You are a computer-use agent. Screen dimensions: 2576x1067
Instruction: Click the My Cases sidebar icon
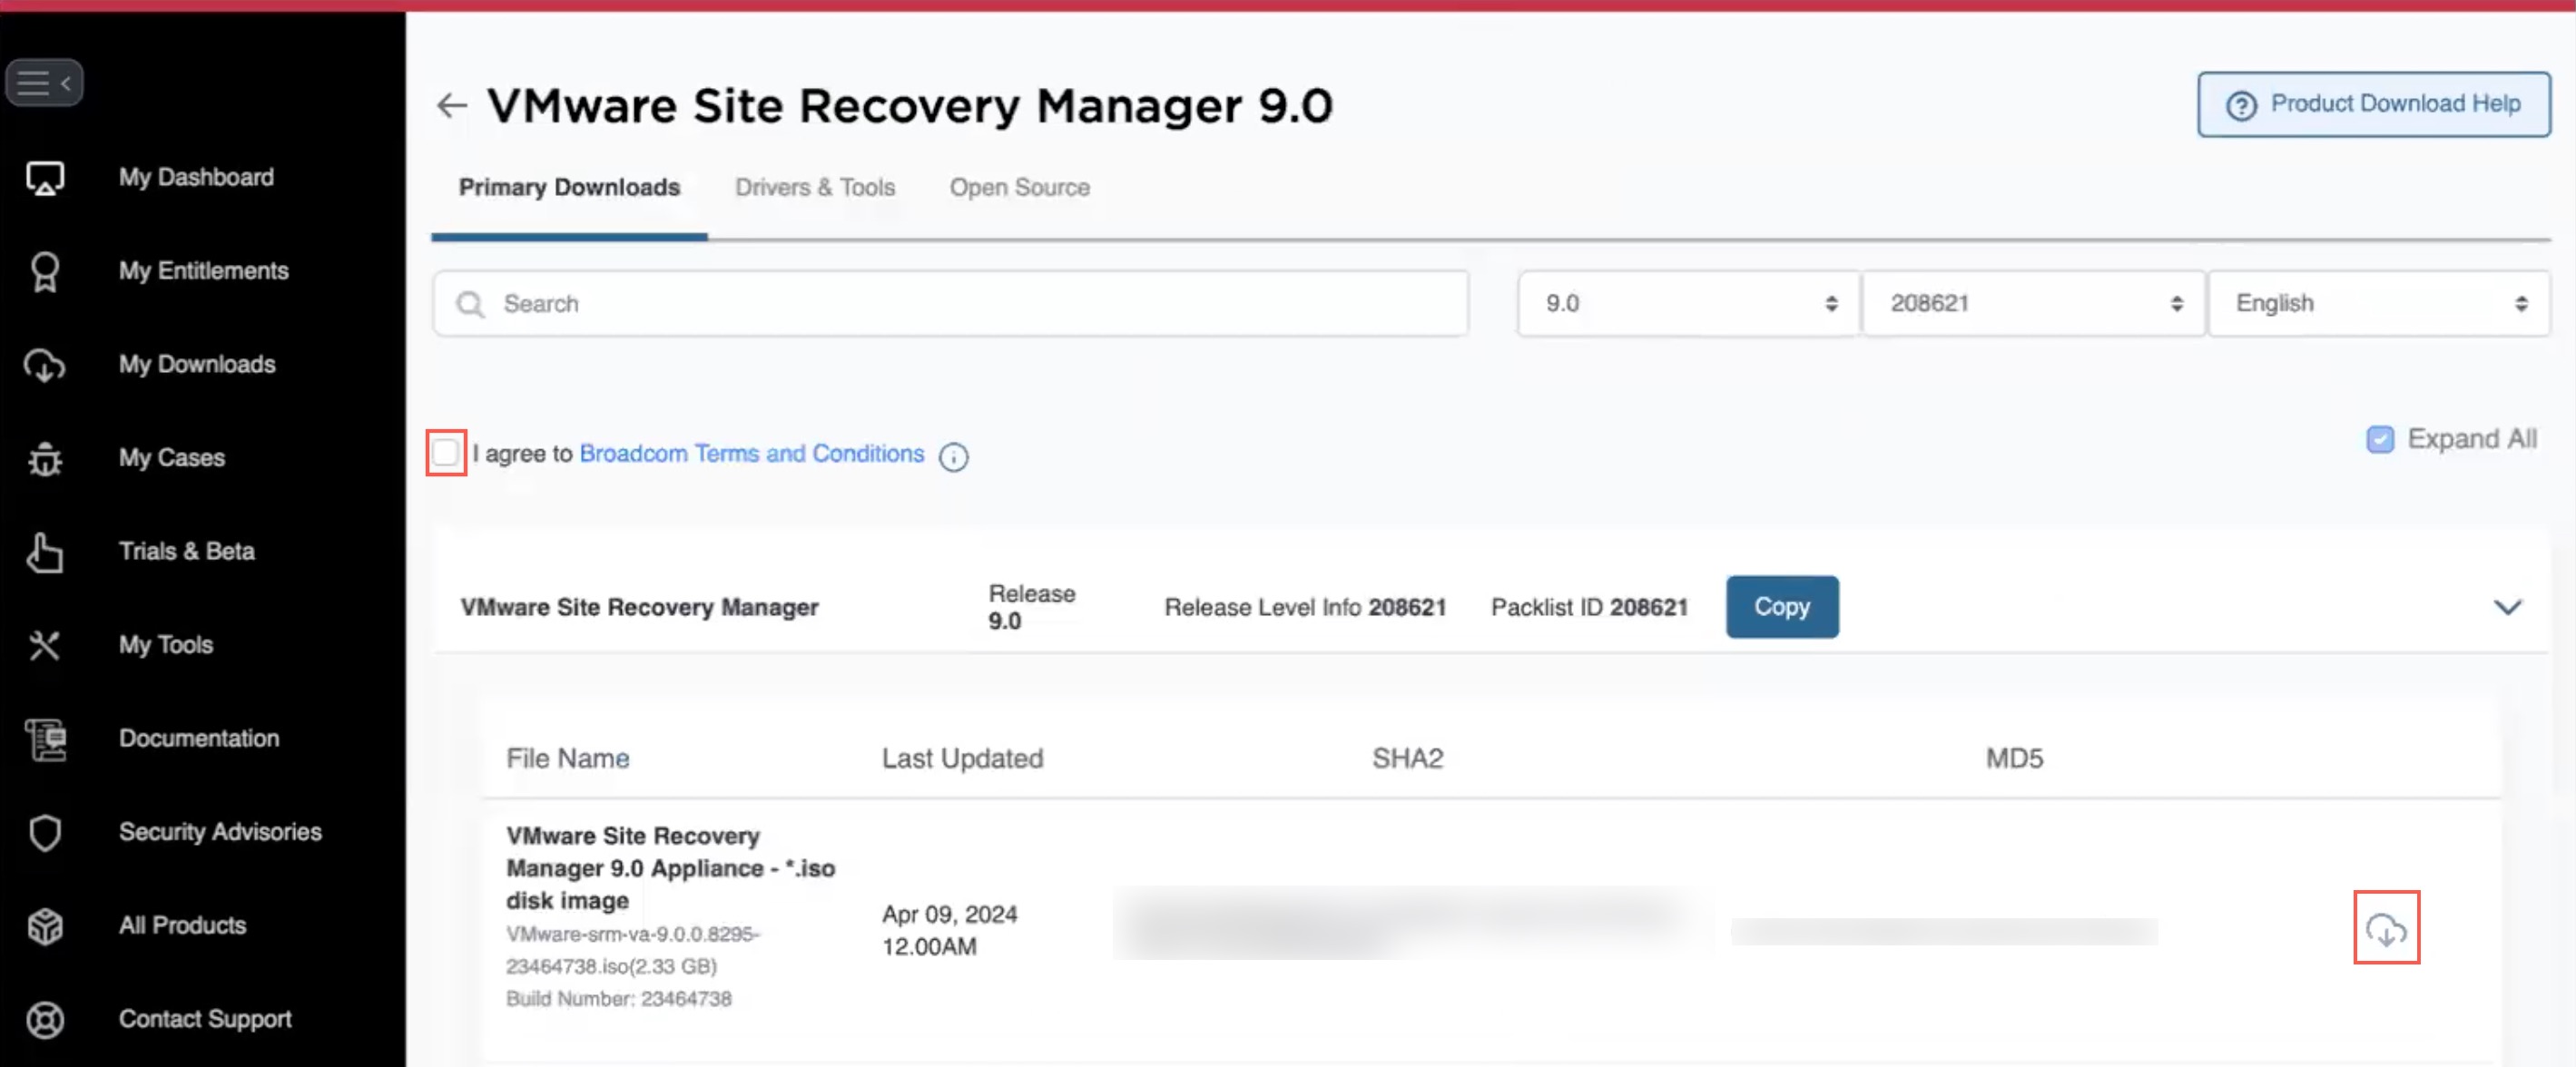point(44,456)
